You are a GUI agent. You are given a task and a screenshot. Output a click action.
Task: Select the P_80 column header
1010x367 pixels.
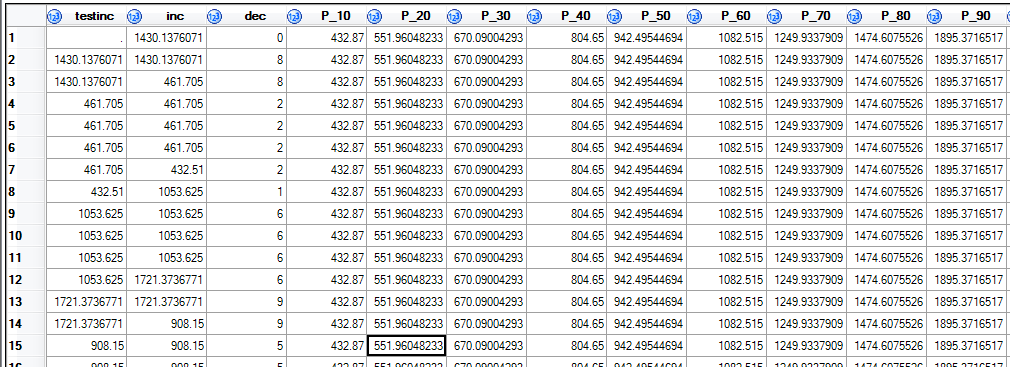click(x=886, y=15)
